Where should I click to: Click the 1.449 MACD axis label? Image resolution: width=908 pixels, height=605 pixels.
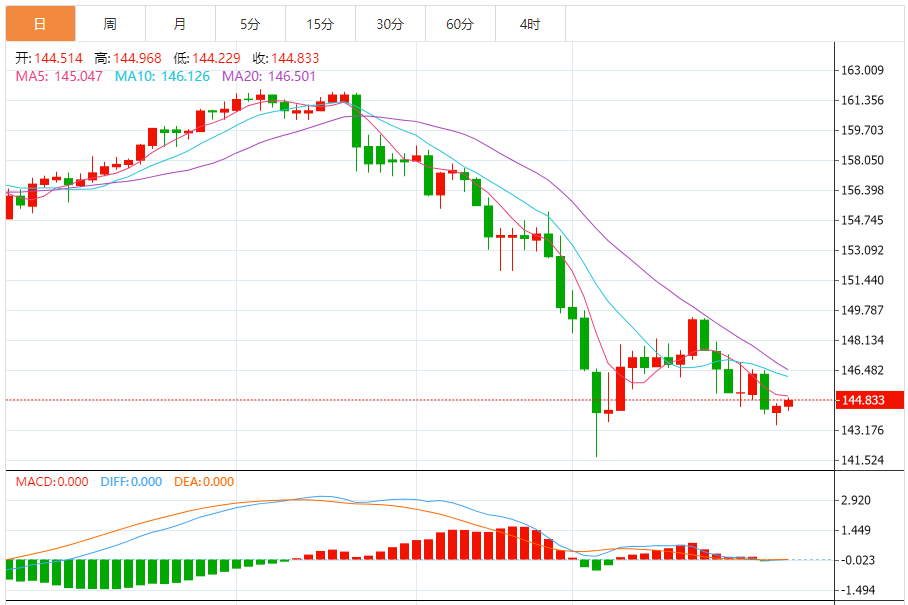tap(856, 530)
